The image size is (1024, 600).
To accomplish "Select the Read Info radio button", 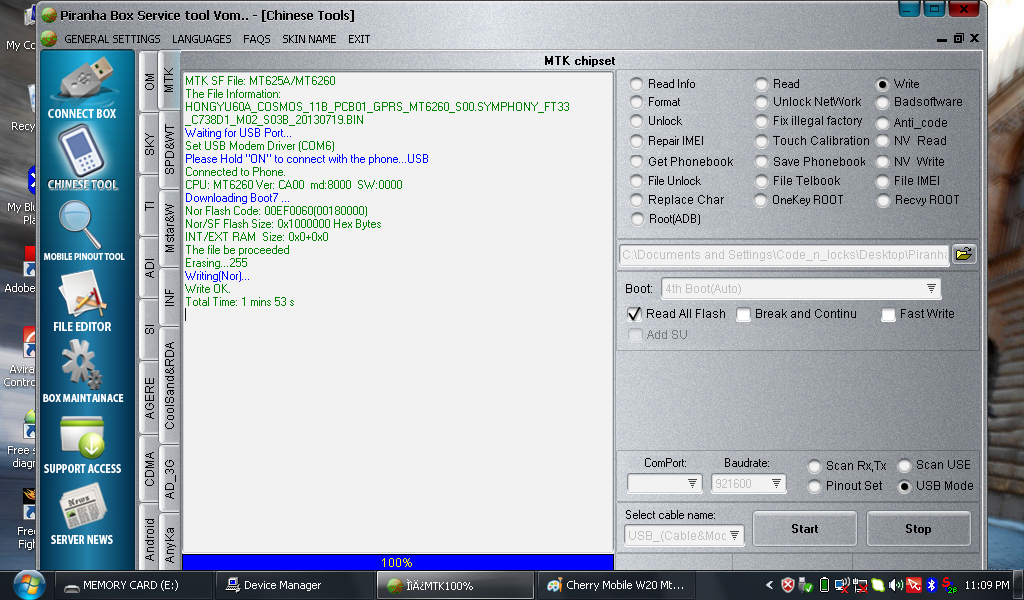I will click(x=637, y=85).
